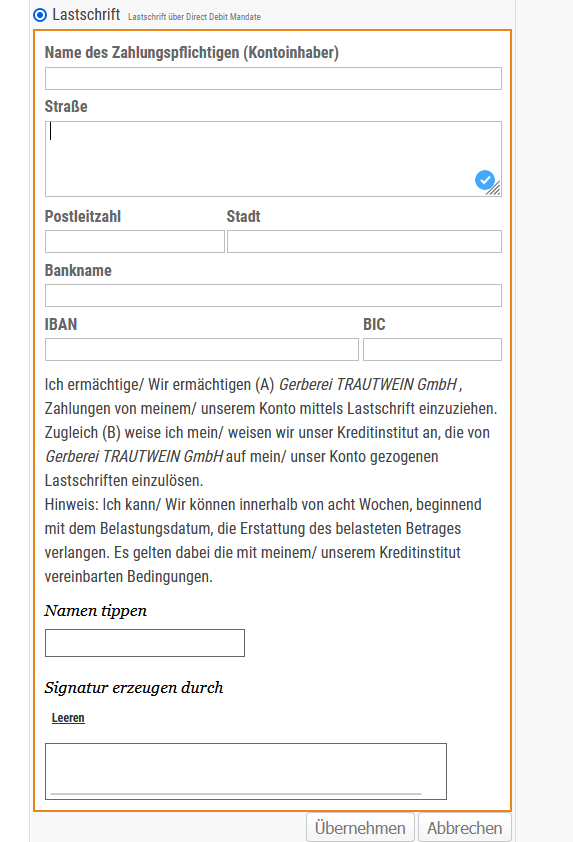
Task: Click the Namen tippen signature name field
Action: click(145, 643)
